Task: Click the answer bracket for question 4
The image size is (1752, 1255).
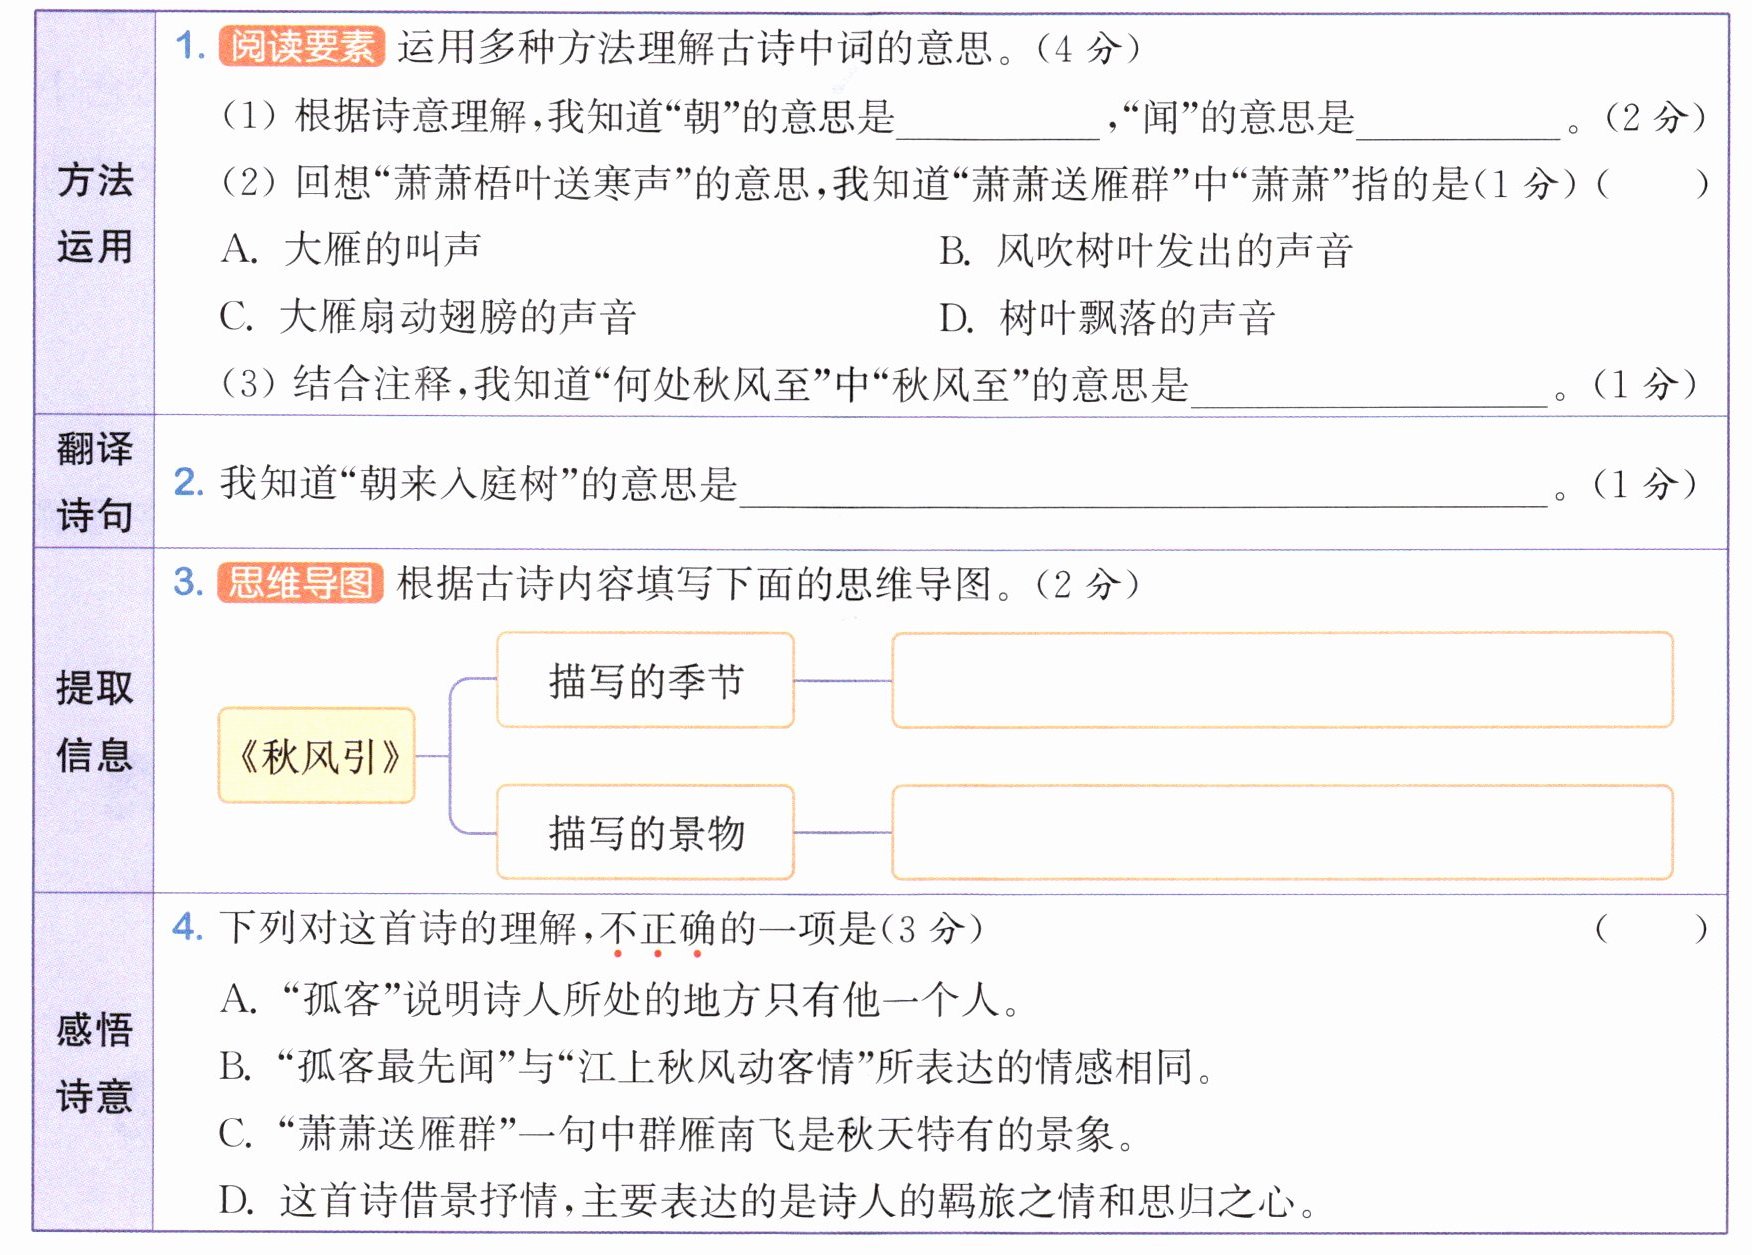Action: click(1650, 929)
